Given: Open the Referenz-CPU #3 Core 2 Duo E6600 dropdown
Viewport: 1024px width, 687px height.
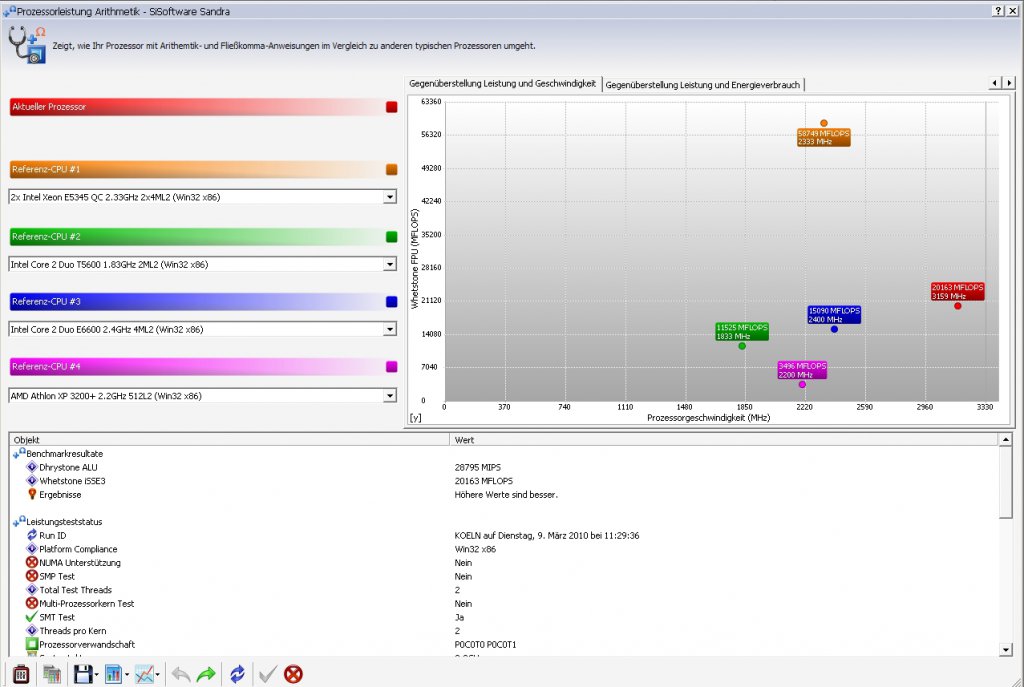Looking at the screenshot, I should 390,329.
